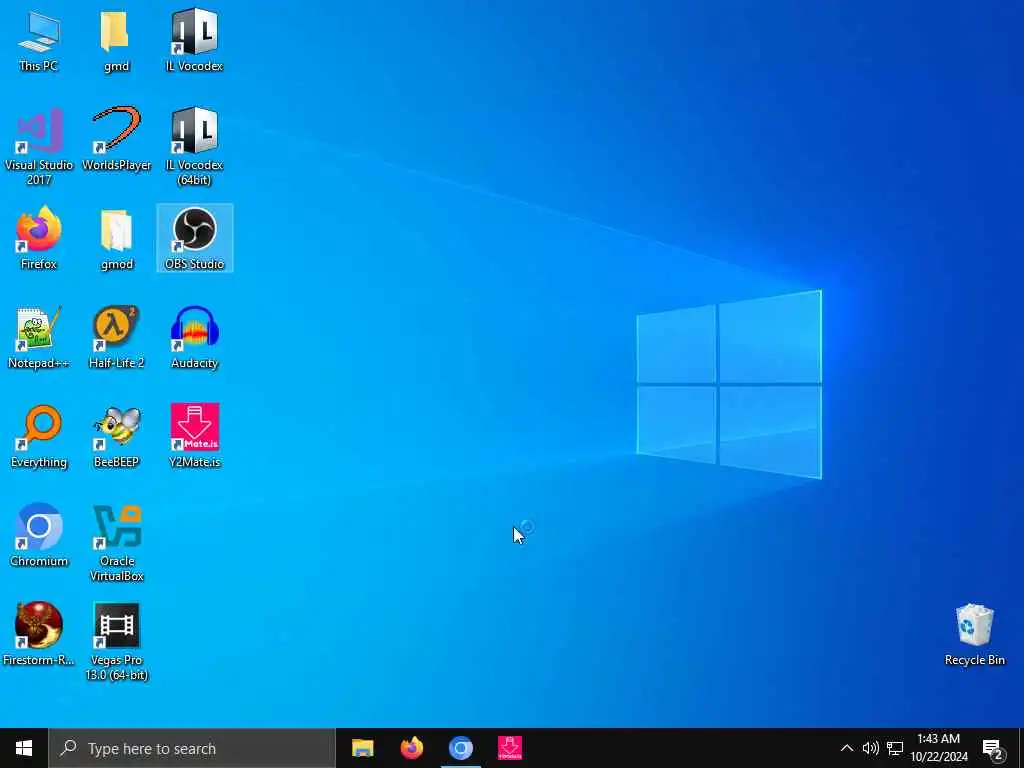Select the Chromium desktop shortcut
This screenshot has width=1024, height=768.
[x=39, y=535]
